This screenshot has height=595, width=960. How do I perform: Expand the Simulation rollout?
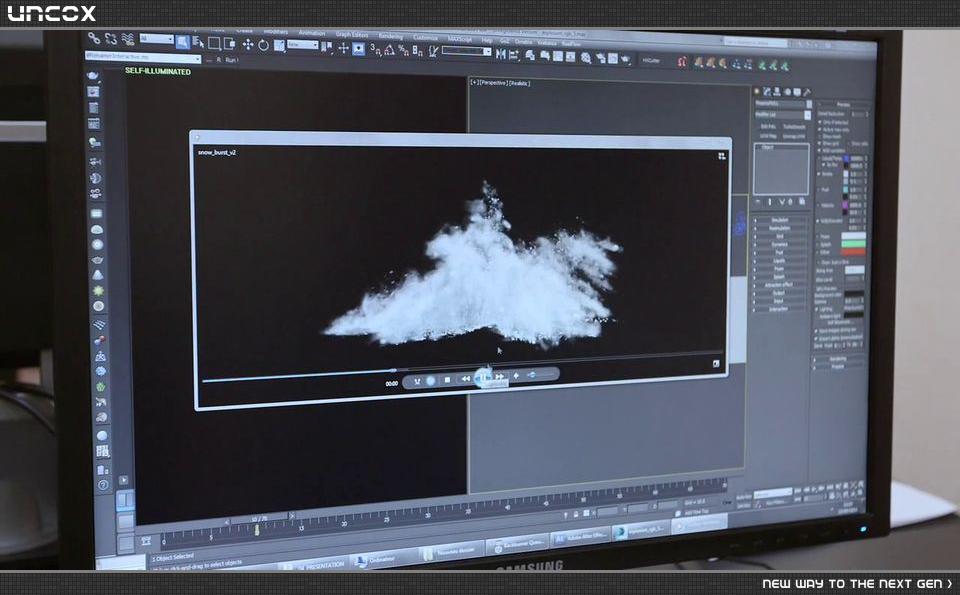780,220
